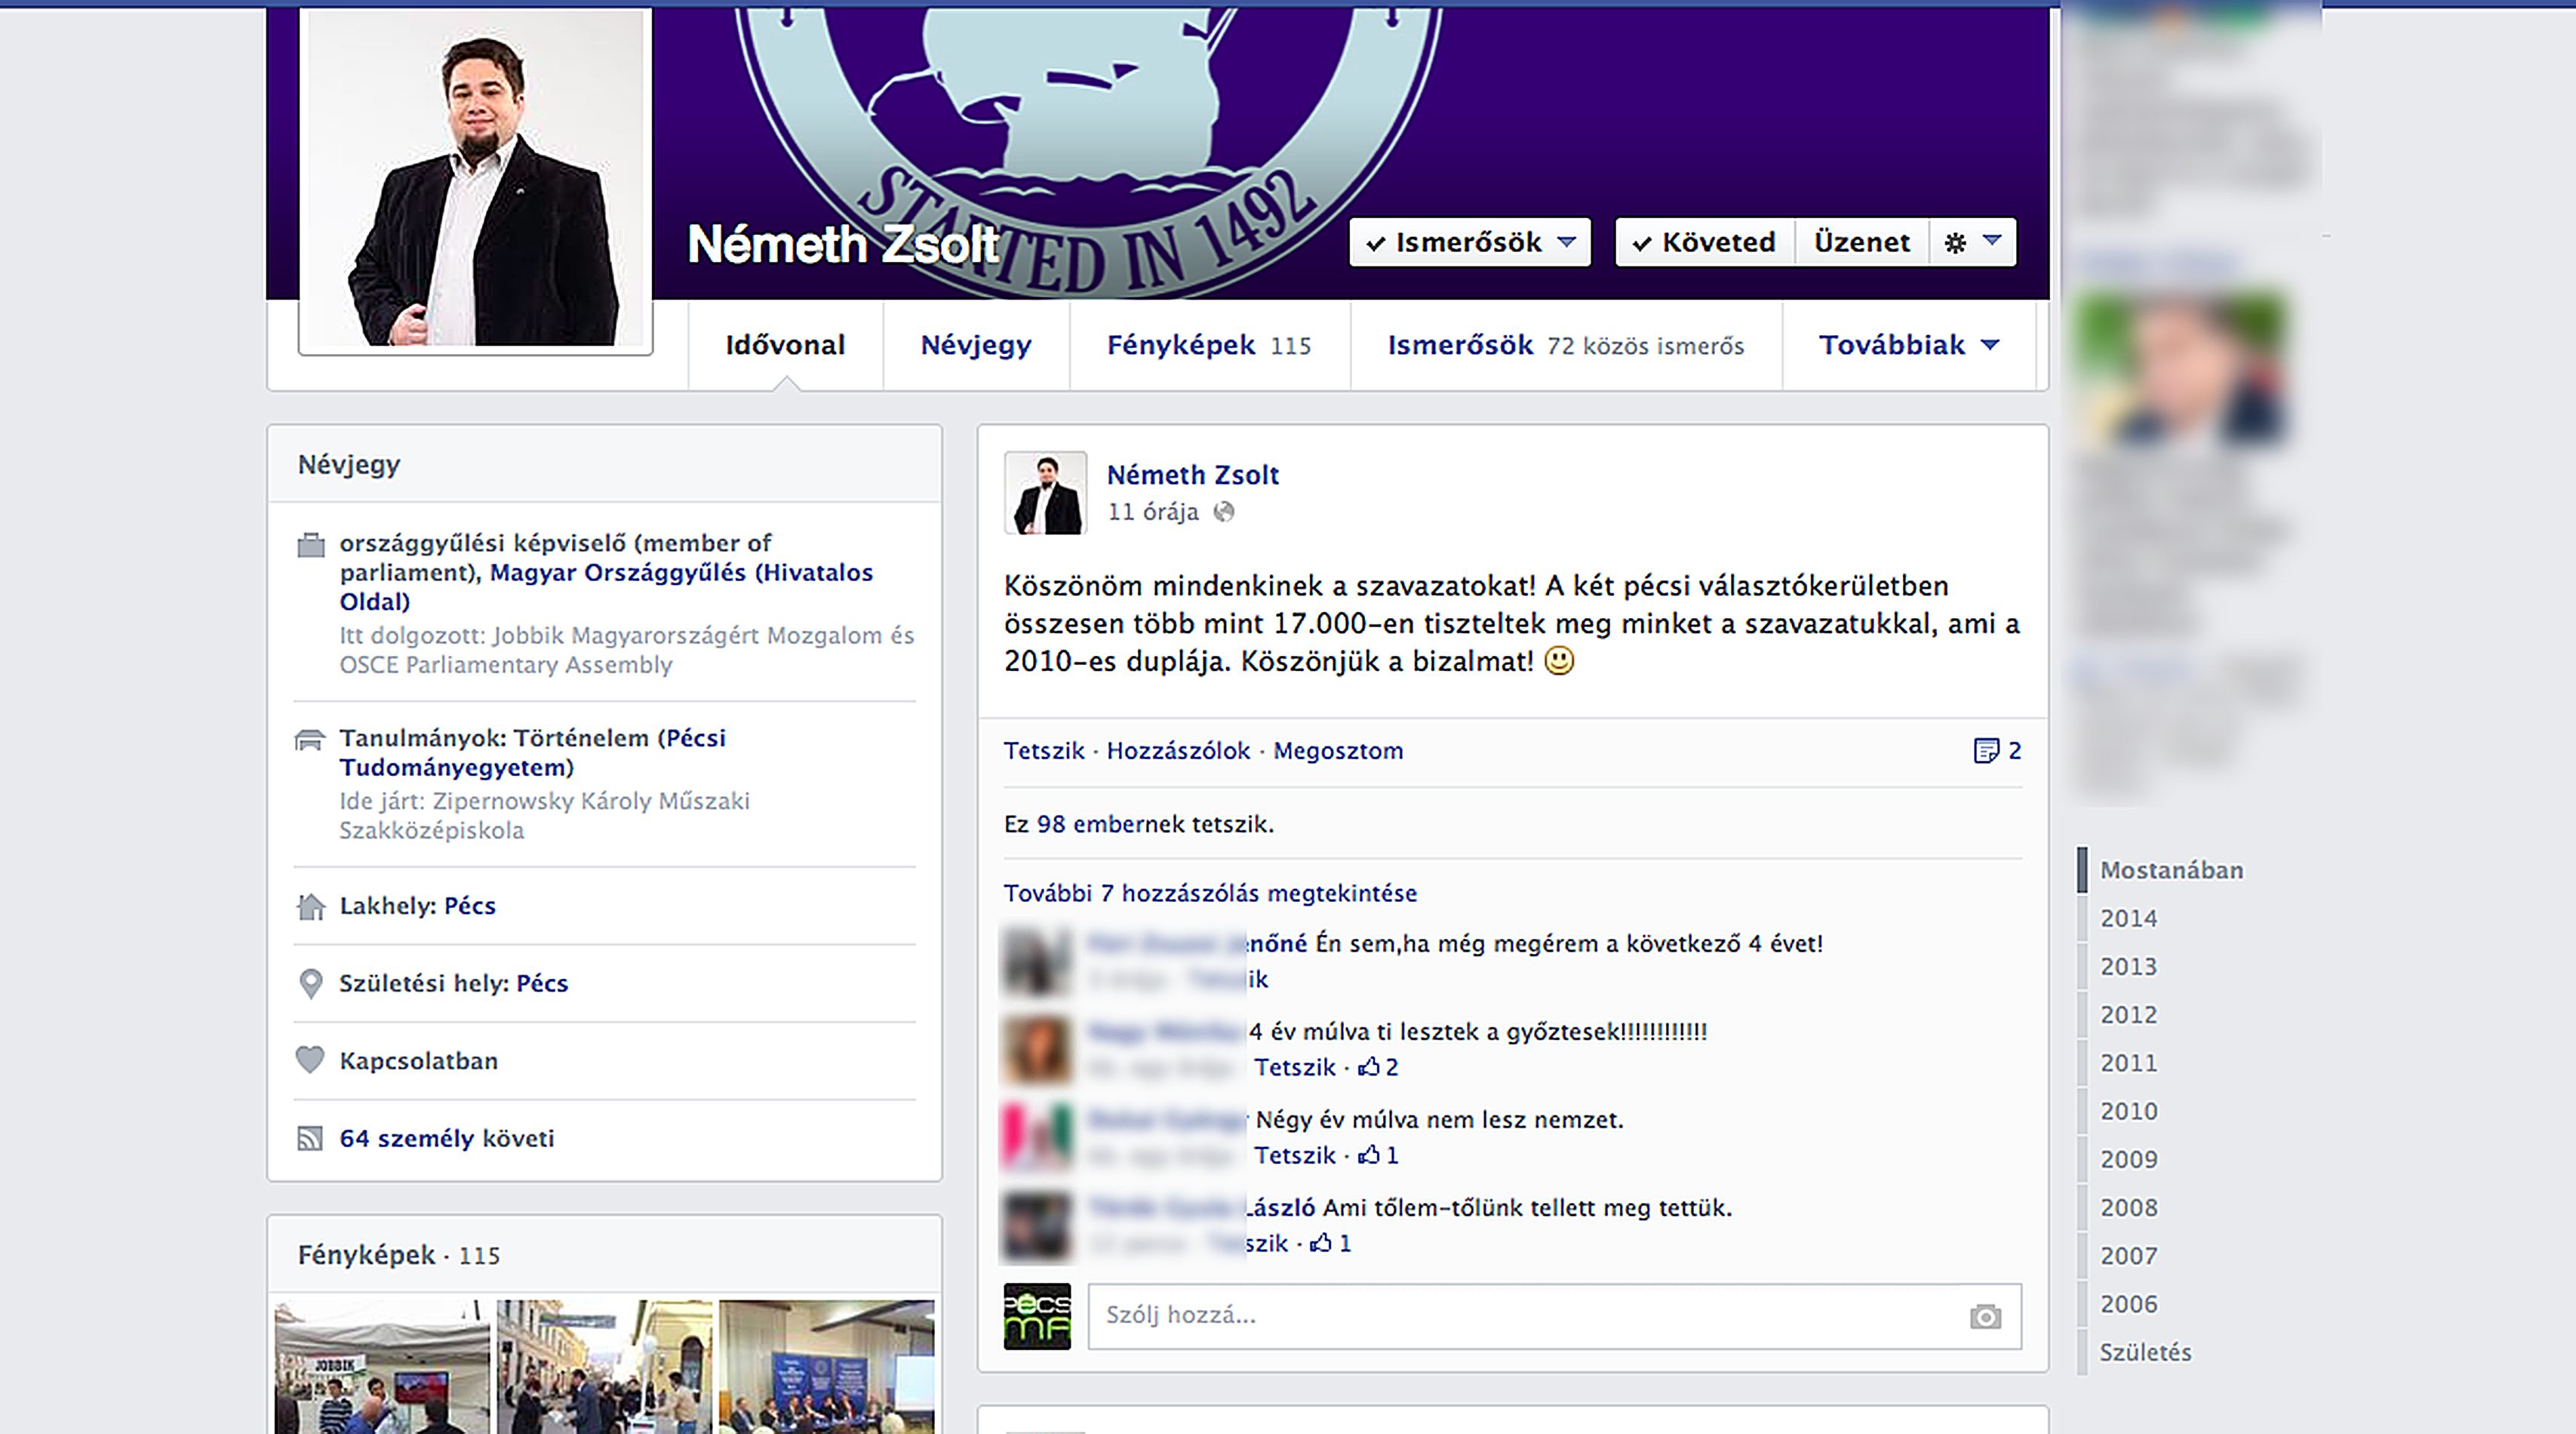Click Hozzászólok to comment on post
2576x1434 pixels.
point(1178,751)
